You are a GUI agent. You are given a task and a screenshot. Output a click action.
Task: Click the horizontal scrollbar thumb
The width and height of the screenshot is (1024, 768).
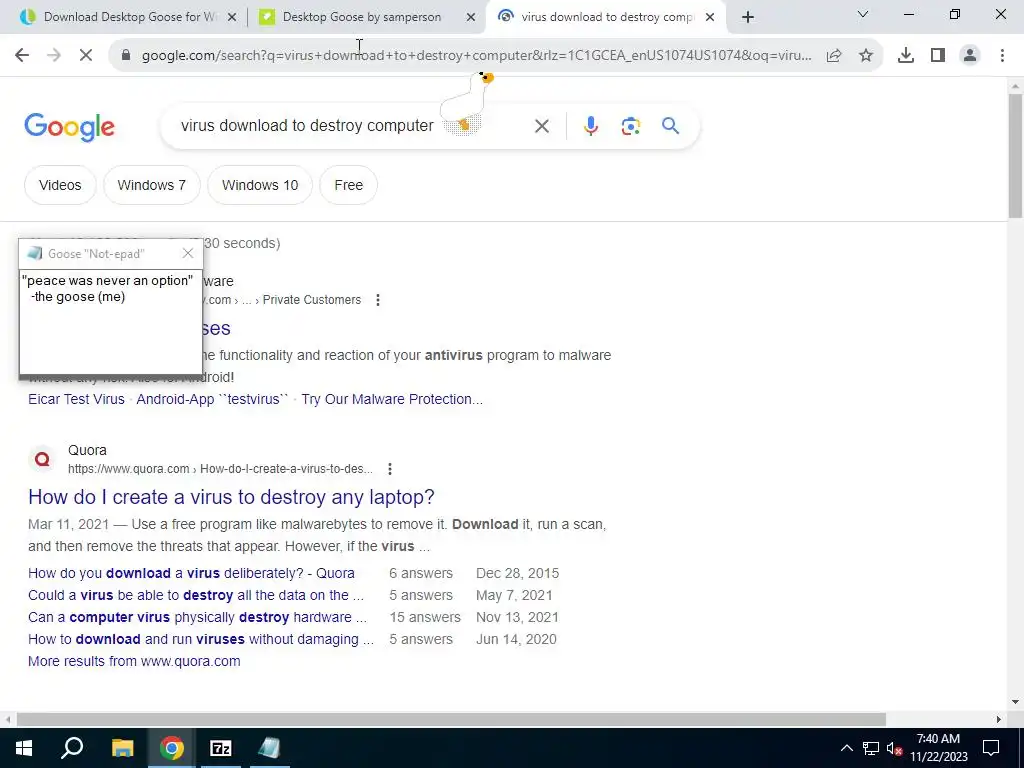(451, 719)
